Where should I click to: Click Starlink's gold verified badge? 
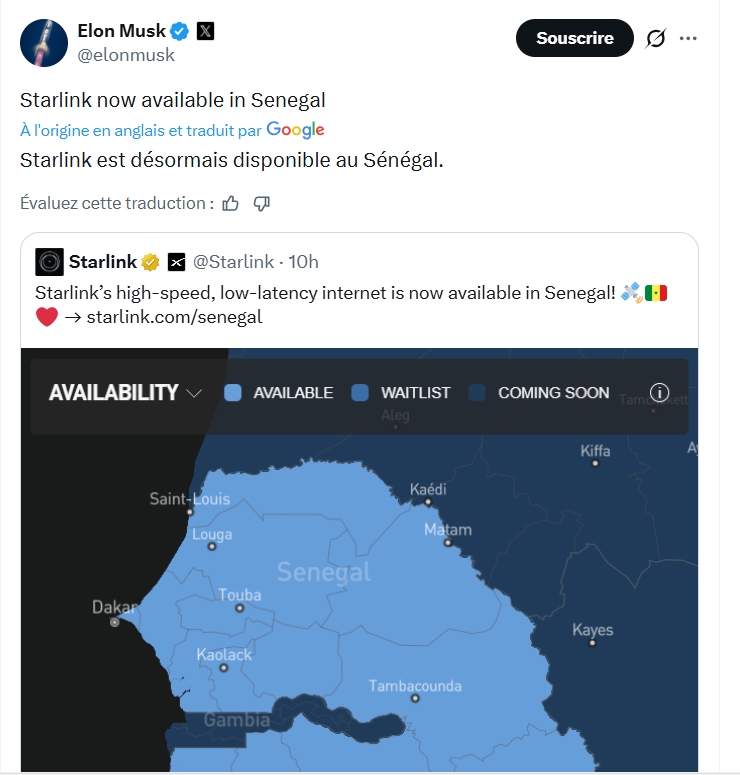151,262
